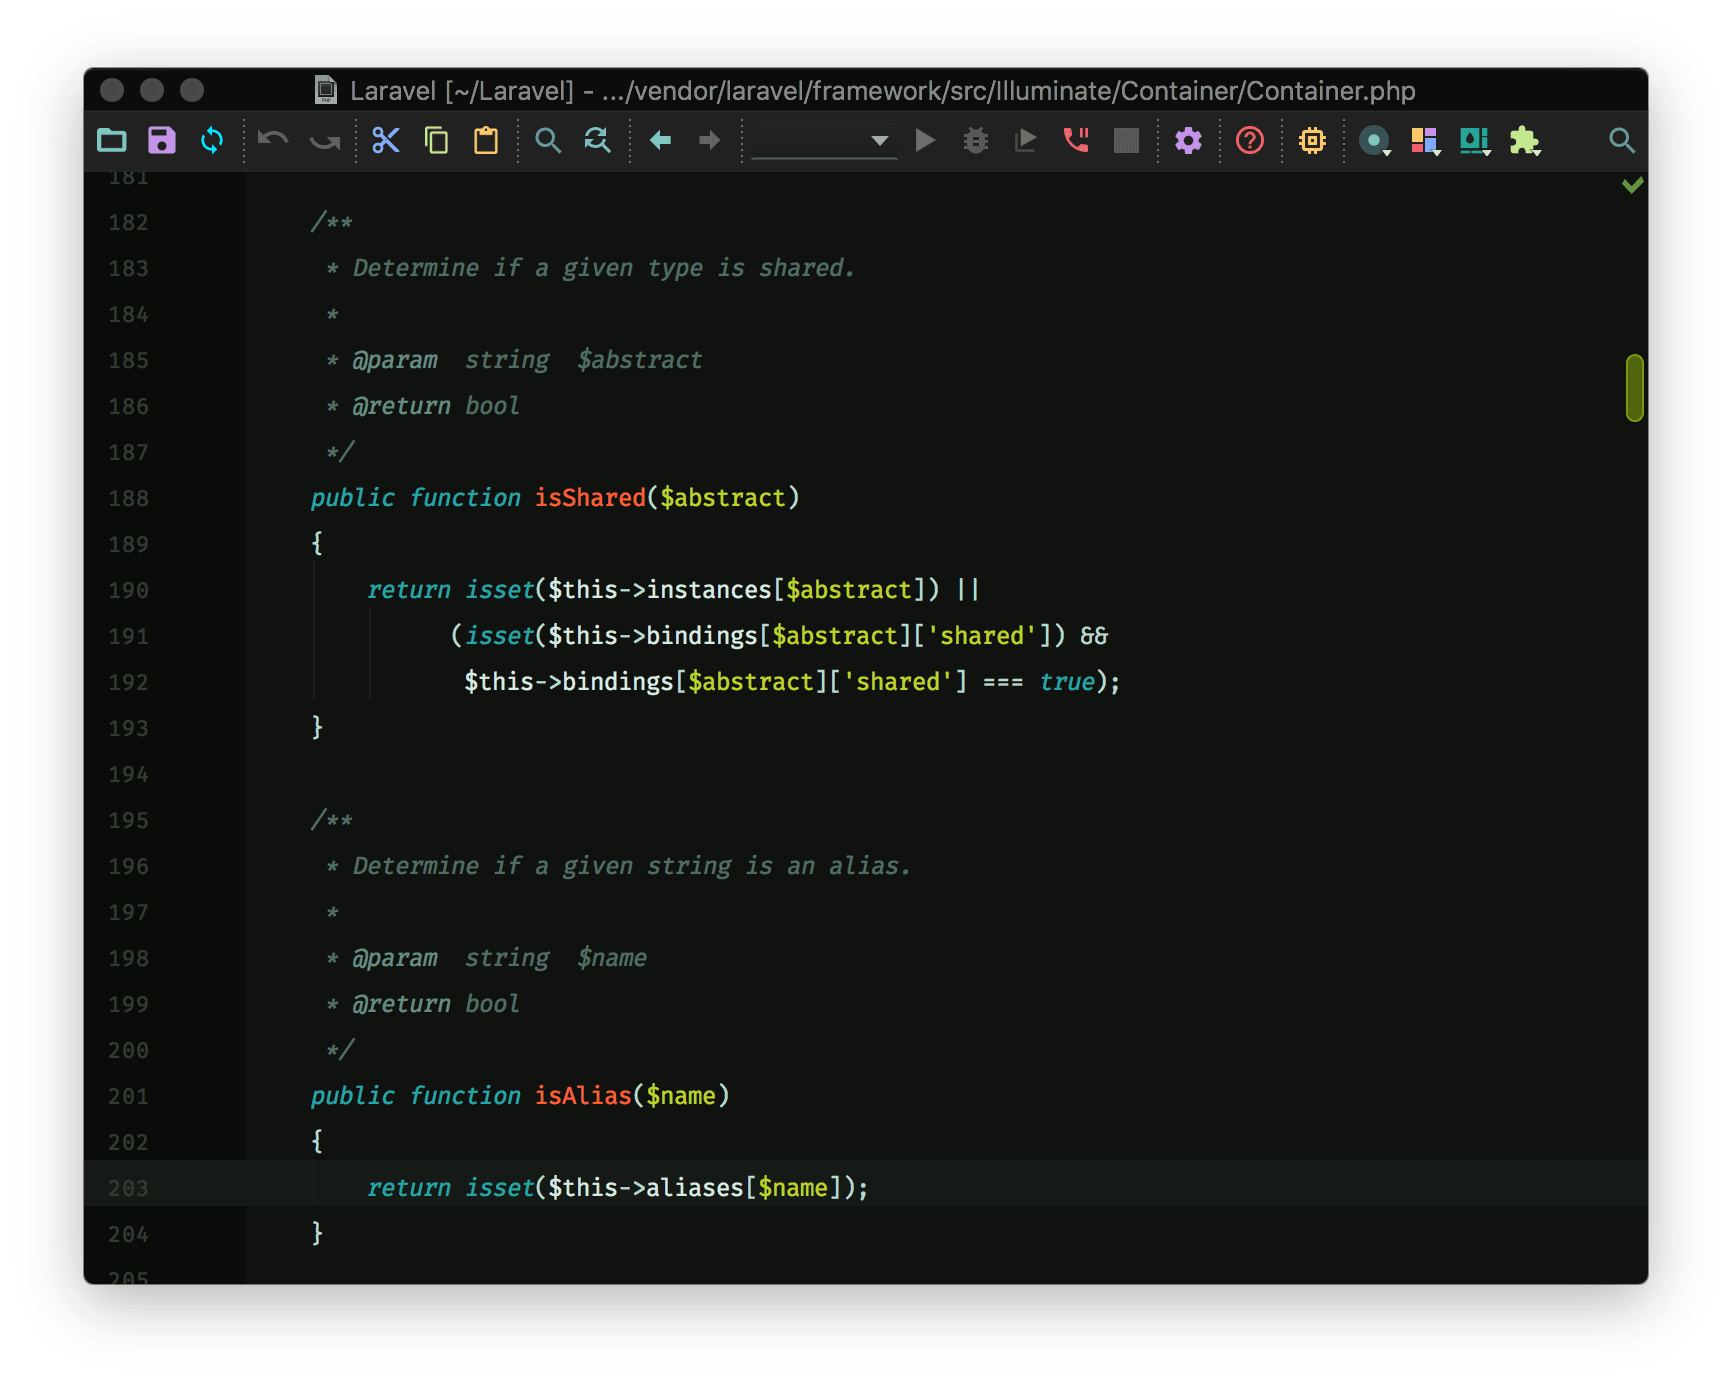
Task: Run with coverage
Action: pyautogui.click(x=1026, y=140)
